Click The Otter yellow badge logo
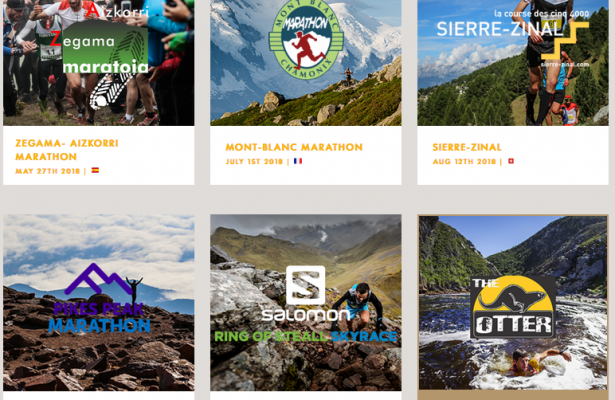Viewport: 615px width, 400px height. pos(513,307)
